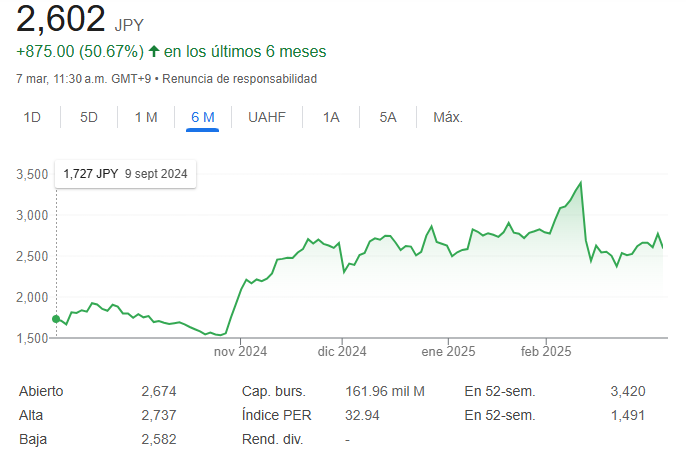Select the 1D time range tab
Viewport: 686px width, 463px height.
pyautogui.click(x=32, y=117)
